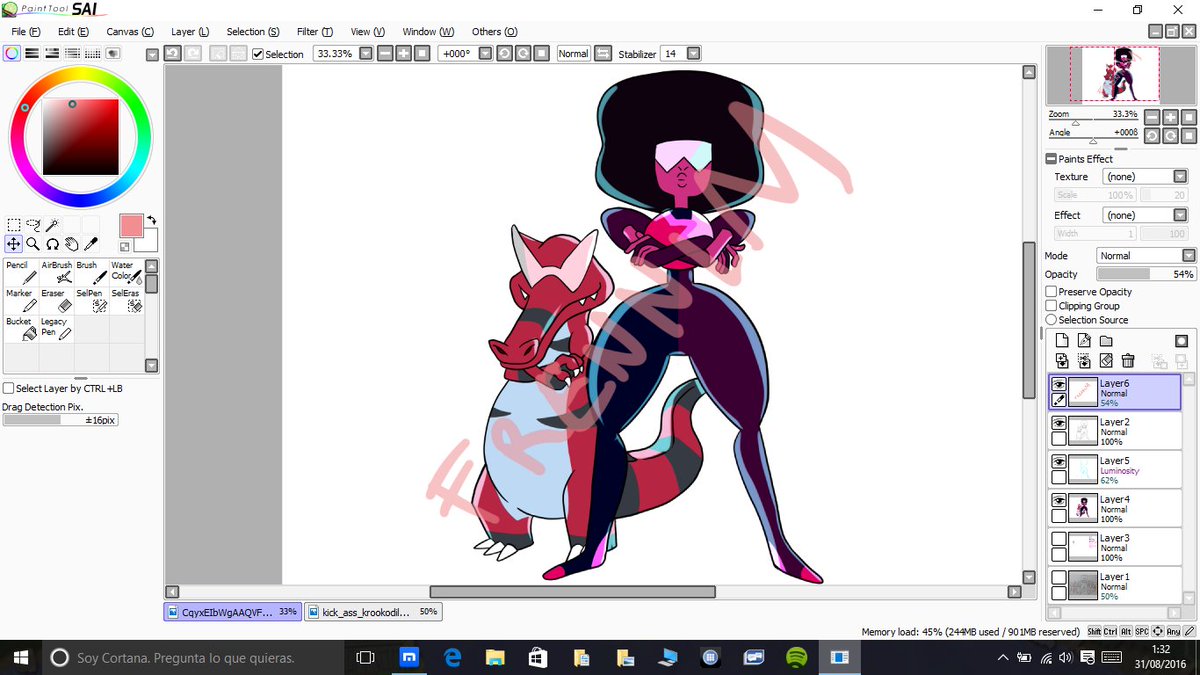Select the Rotate view tool
This screenshot has width=1200, height=675.
[52, 243]
